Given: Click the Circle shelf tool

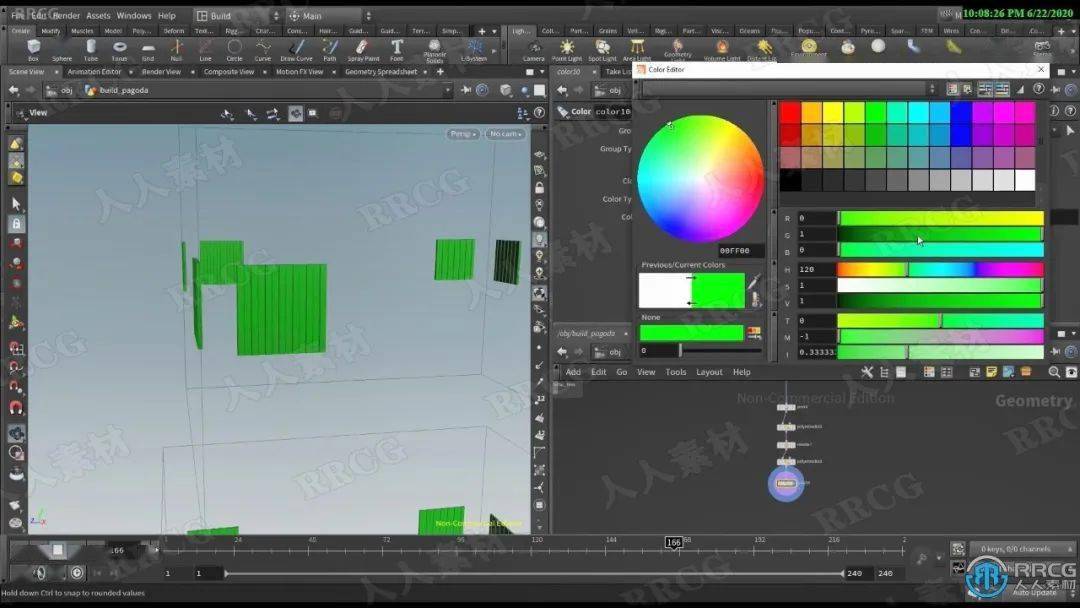Looking at the screenshot, I should 234,50.
